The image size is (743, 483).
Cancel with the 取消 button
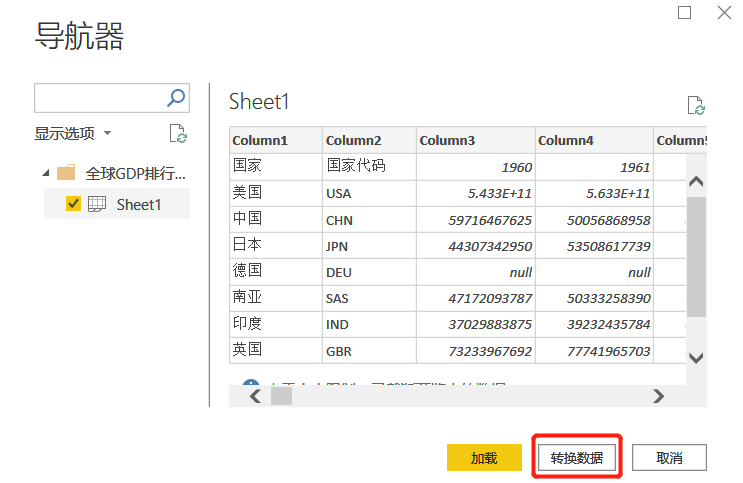[669, 457]
